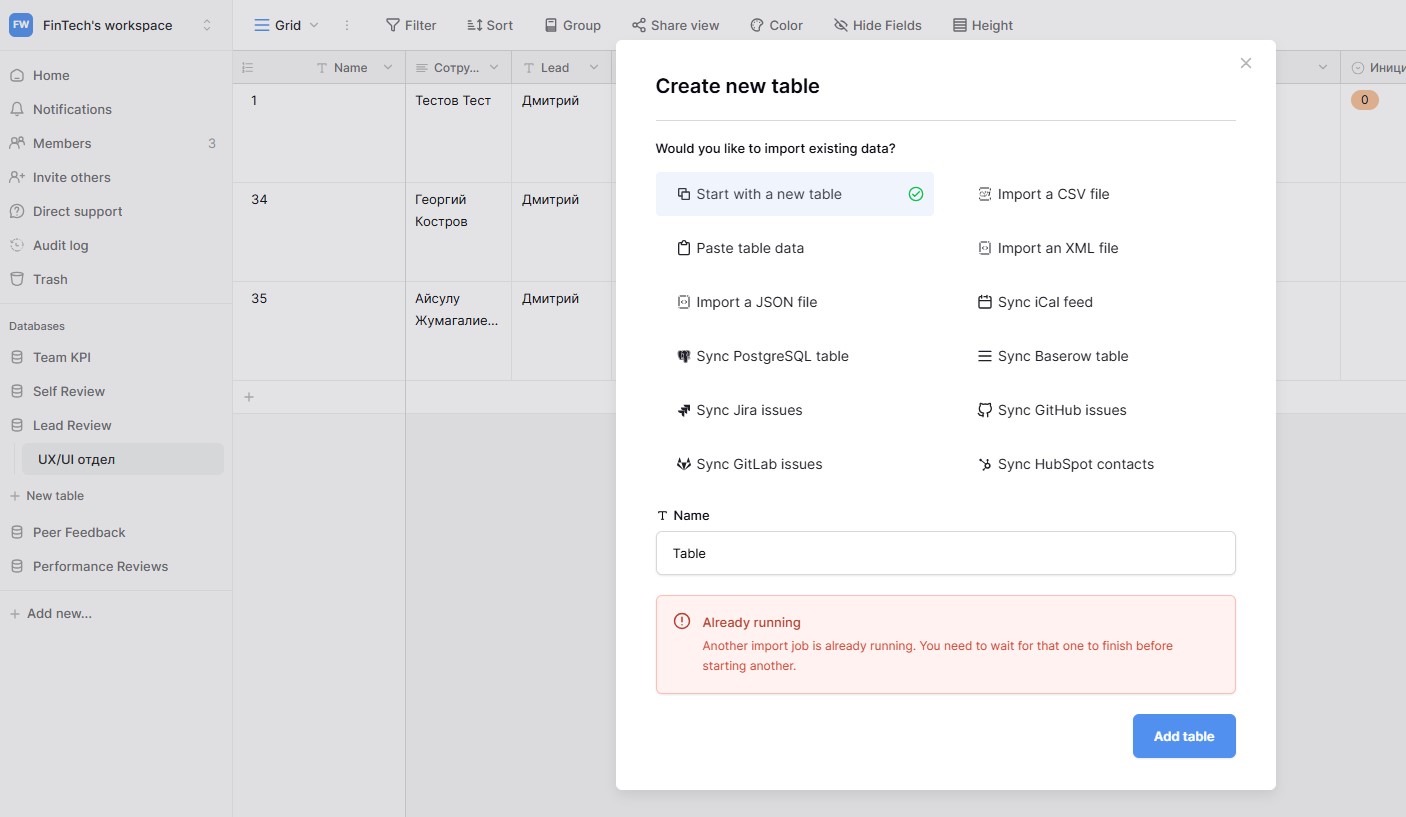Screen dimensions: 1406x817
Task: Click the PostgreSQL elephant icon
Action: coord(684,356)
